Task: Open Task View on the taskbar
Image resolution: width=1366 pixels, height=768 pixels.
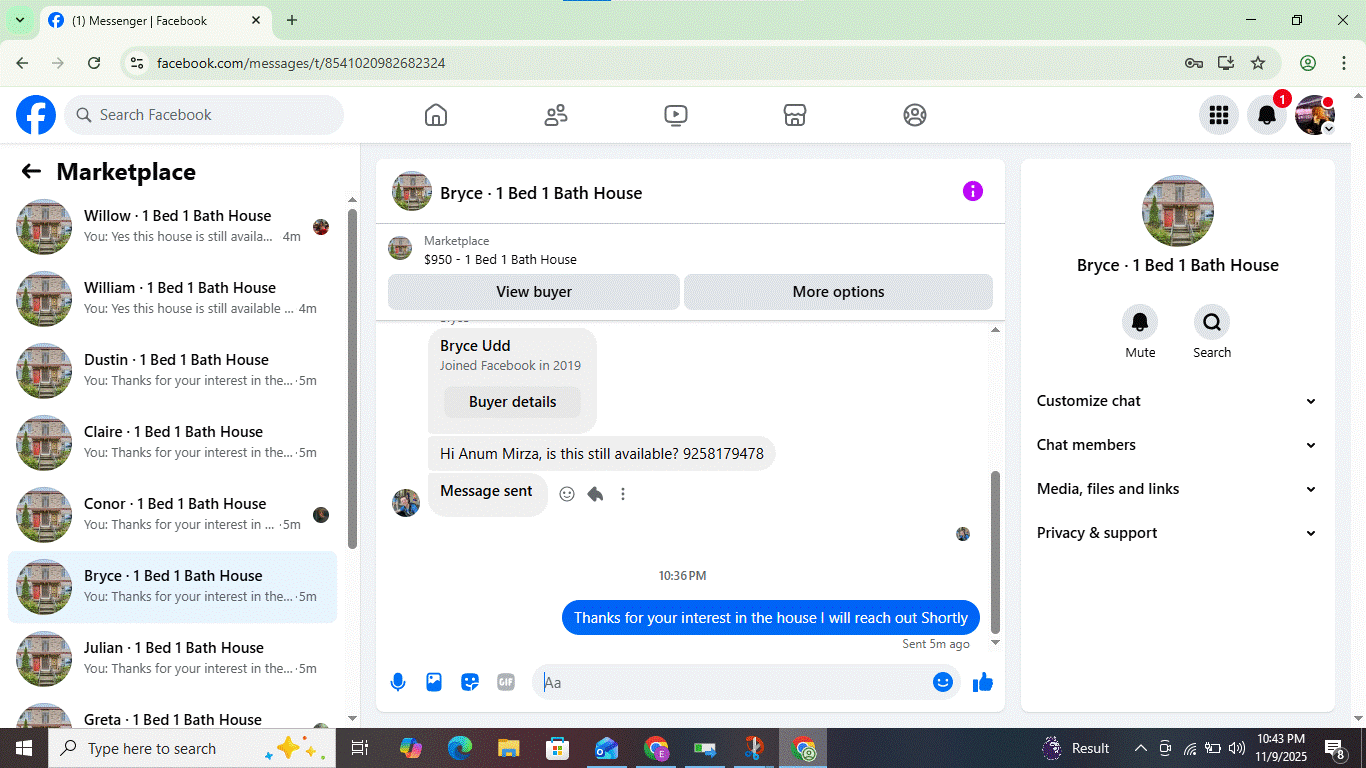Action: pos(360,748)
